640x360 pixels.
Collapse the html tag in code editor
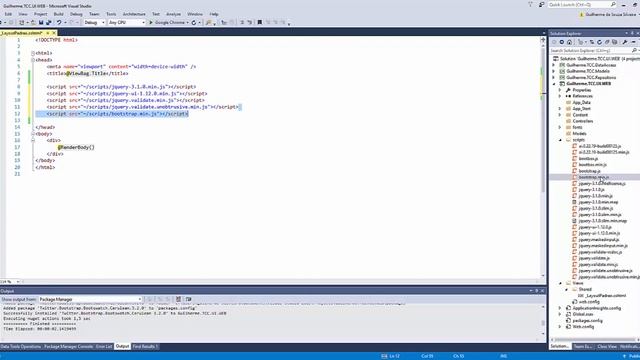33,53
